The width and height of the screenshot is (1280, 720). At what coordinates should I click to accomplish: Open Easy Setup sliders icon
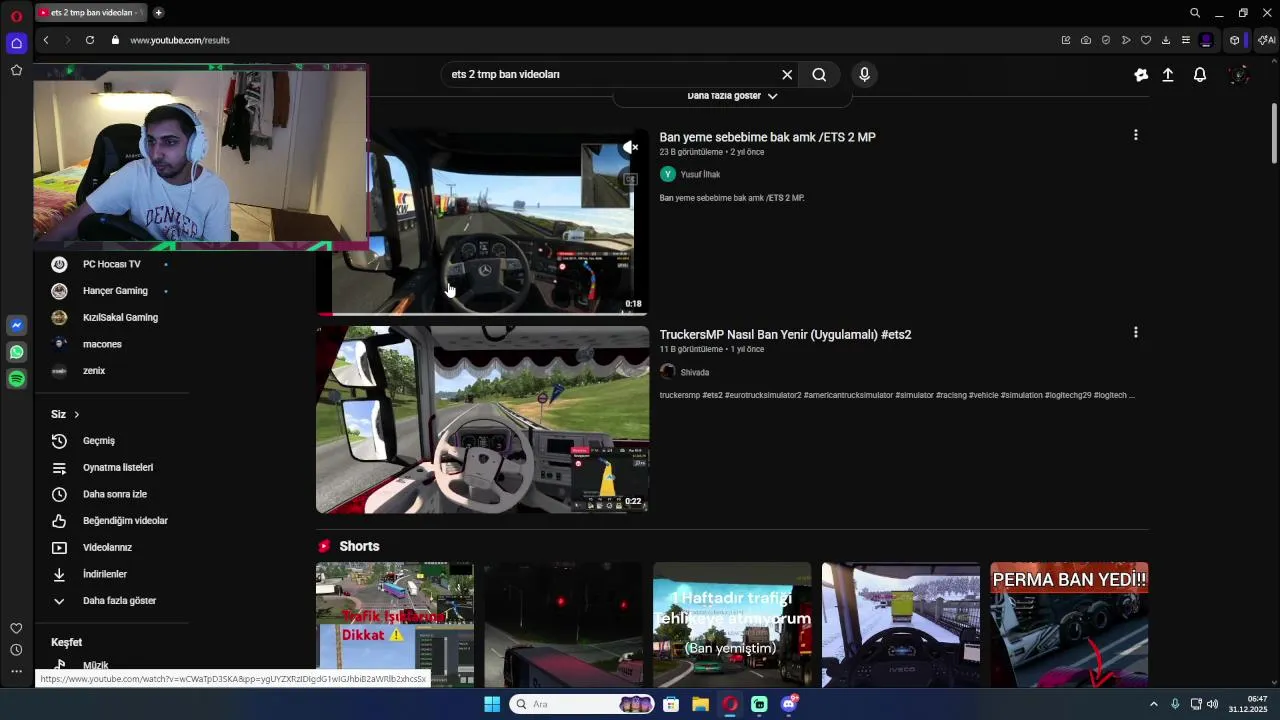pyautogui.click(x=1186, y=40)
